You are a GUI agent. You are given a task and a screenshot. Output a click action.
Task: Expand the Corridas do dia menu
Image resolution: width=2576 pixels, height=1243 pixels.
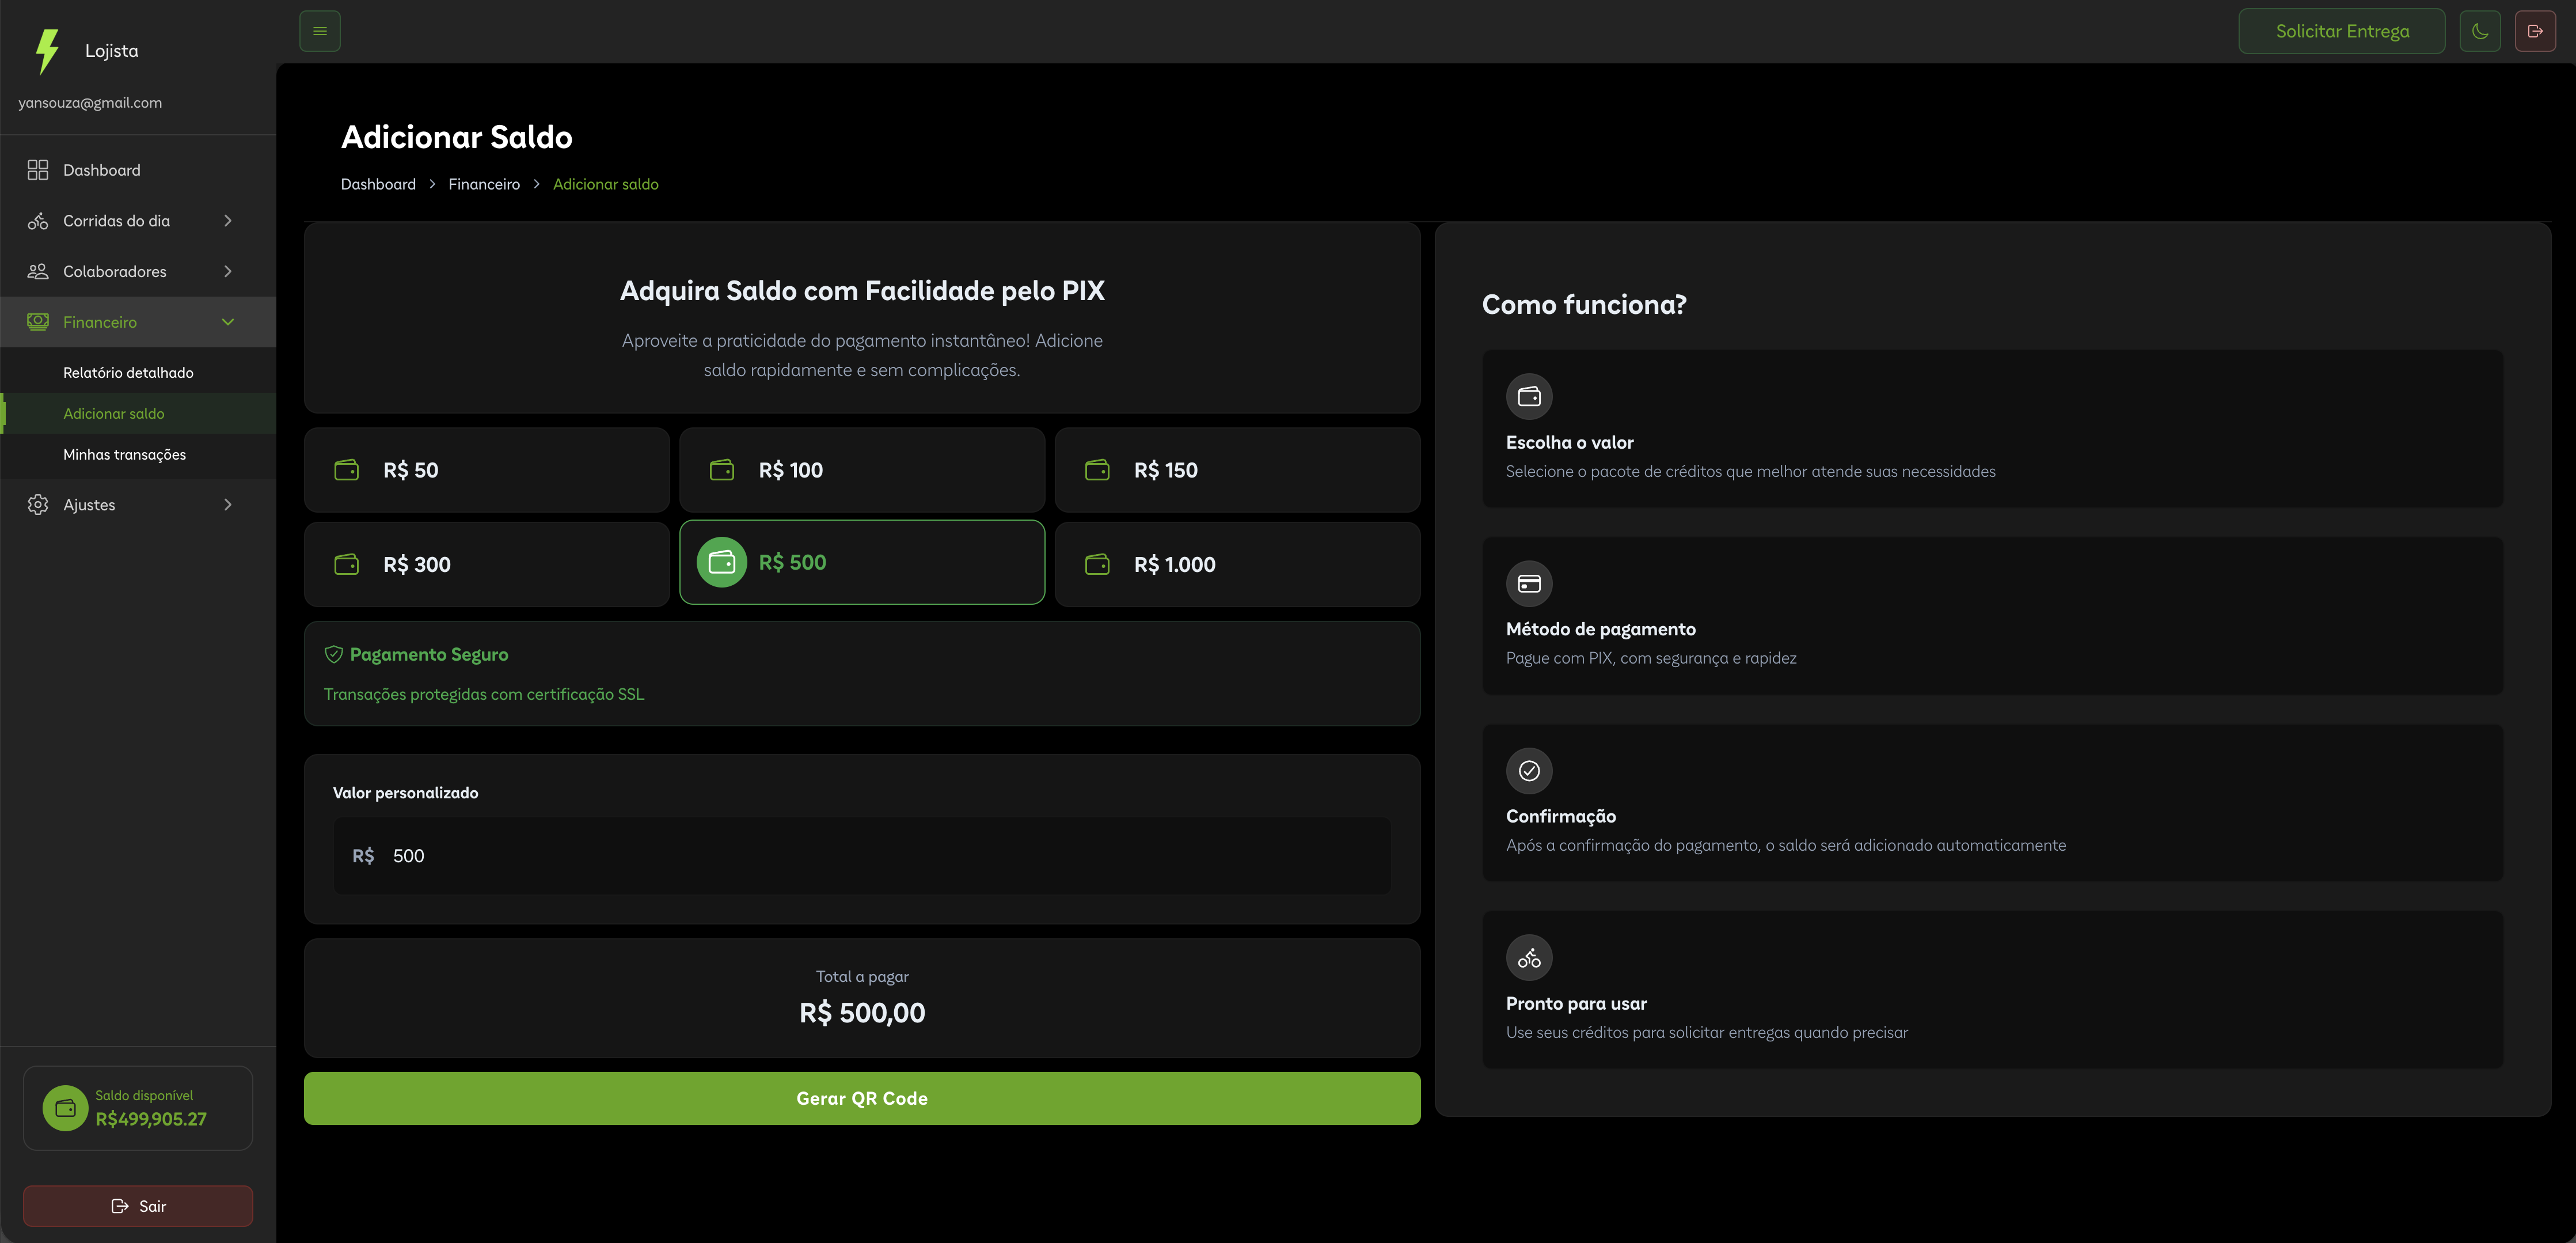tap(138, 221)
